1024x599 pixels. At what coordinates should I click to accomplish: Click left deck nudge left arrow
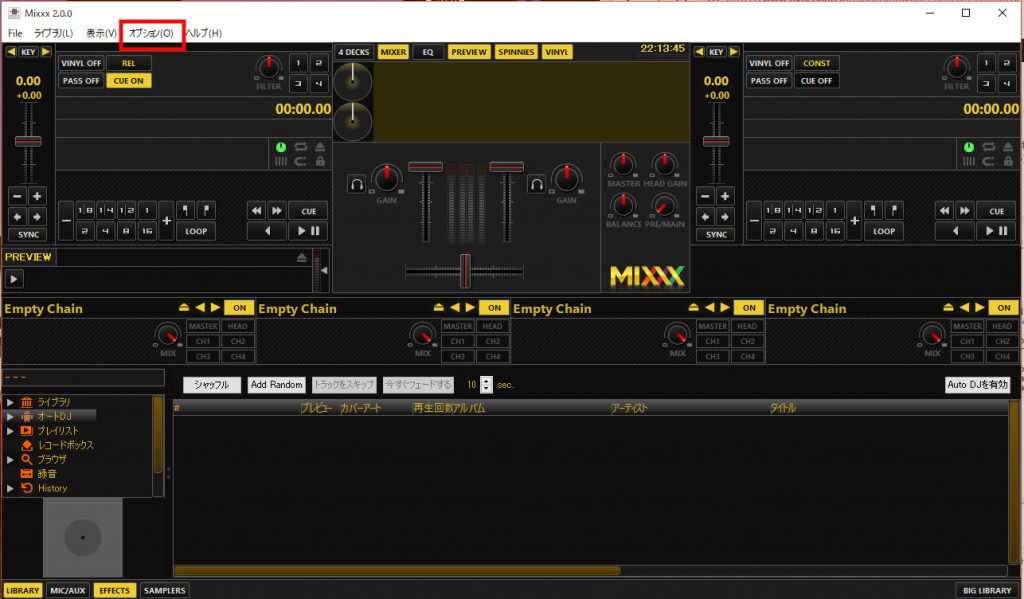18,216
